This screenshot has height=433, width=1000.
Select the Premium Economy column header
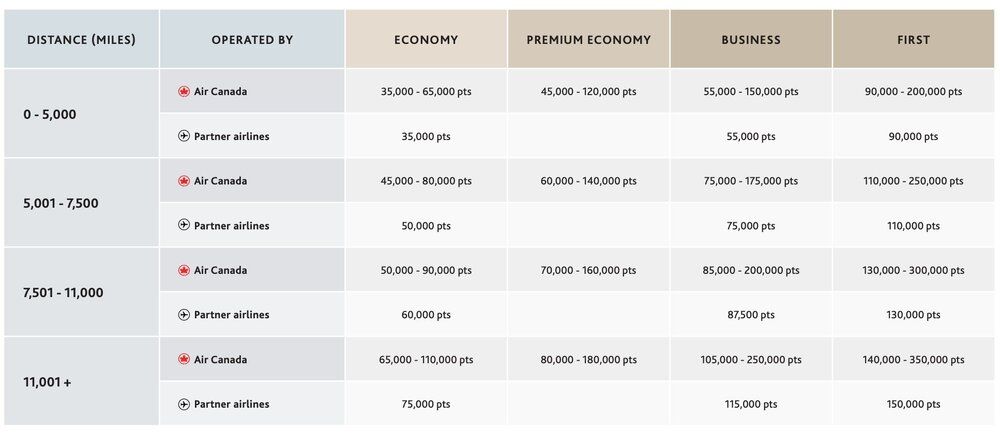[588, 40]
